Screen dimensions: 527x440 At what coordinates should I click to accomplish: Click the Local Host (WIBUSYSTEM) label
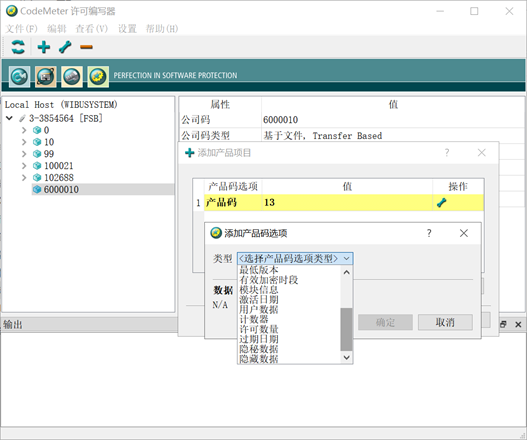(x=61, y=105)
